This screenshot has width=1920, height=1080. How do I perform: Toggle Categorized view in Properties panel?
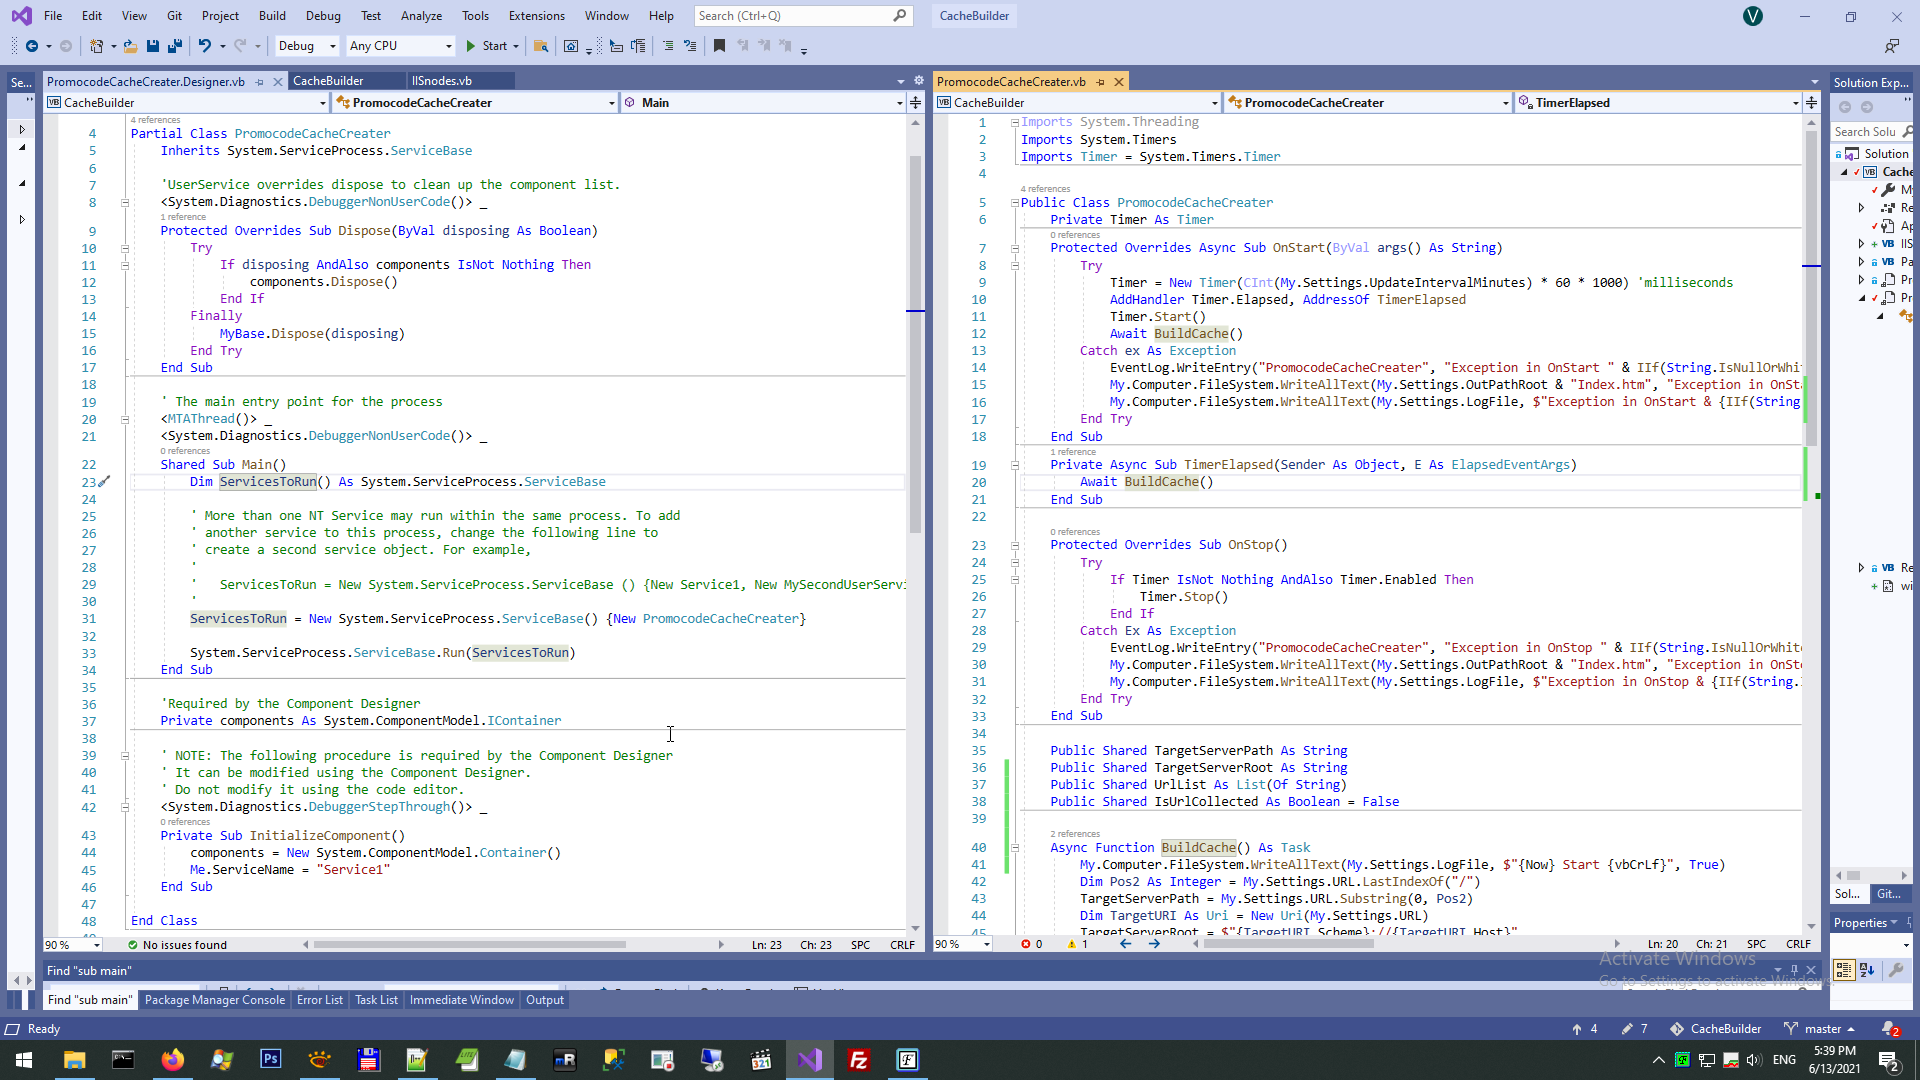(1843, 970)
